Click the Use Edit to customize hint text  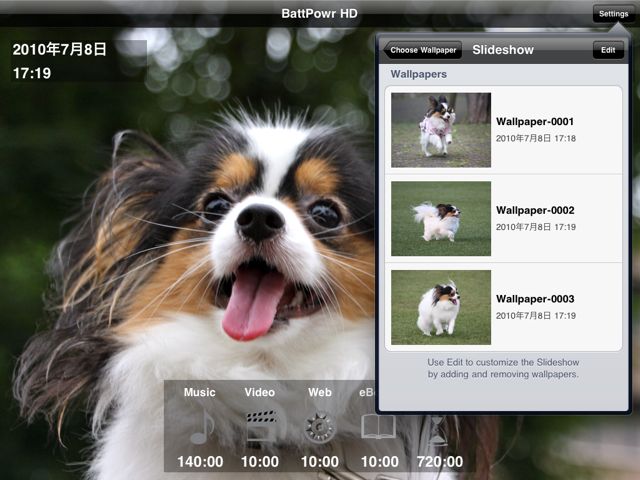point(503,368)
